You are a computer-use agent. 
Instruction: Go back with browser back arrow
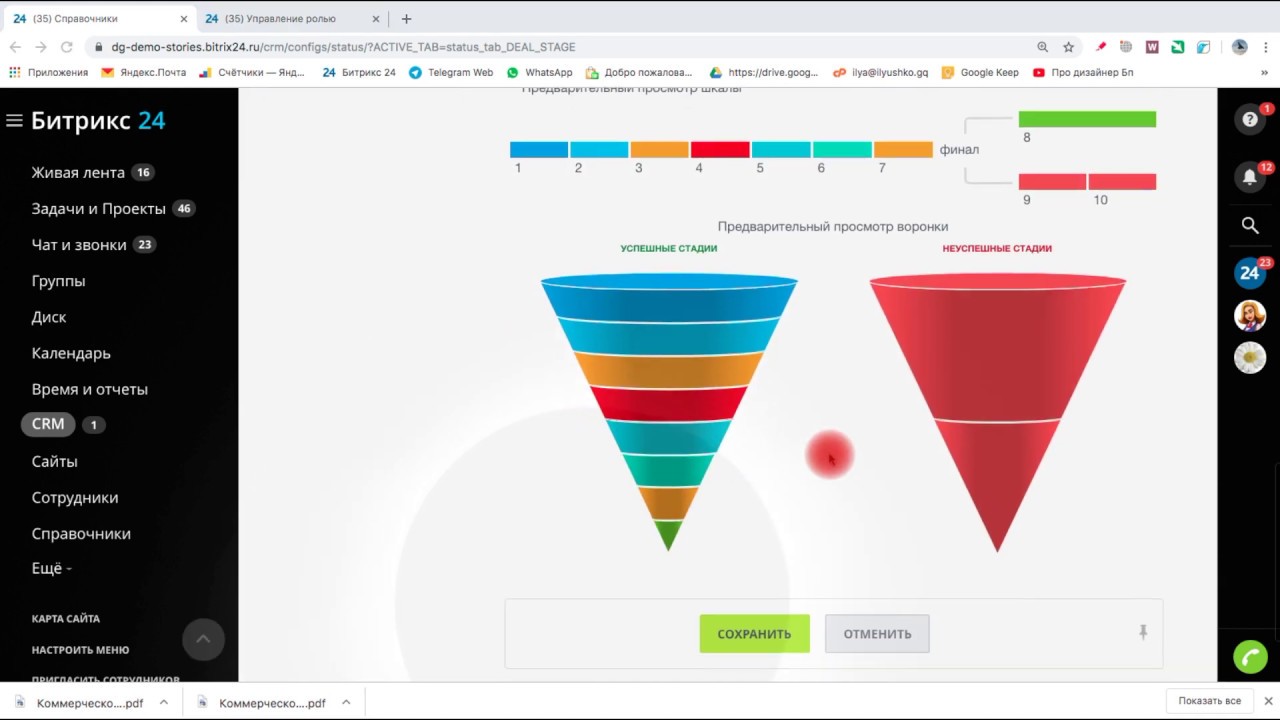pos(15,47)
